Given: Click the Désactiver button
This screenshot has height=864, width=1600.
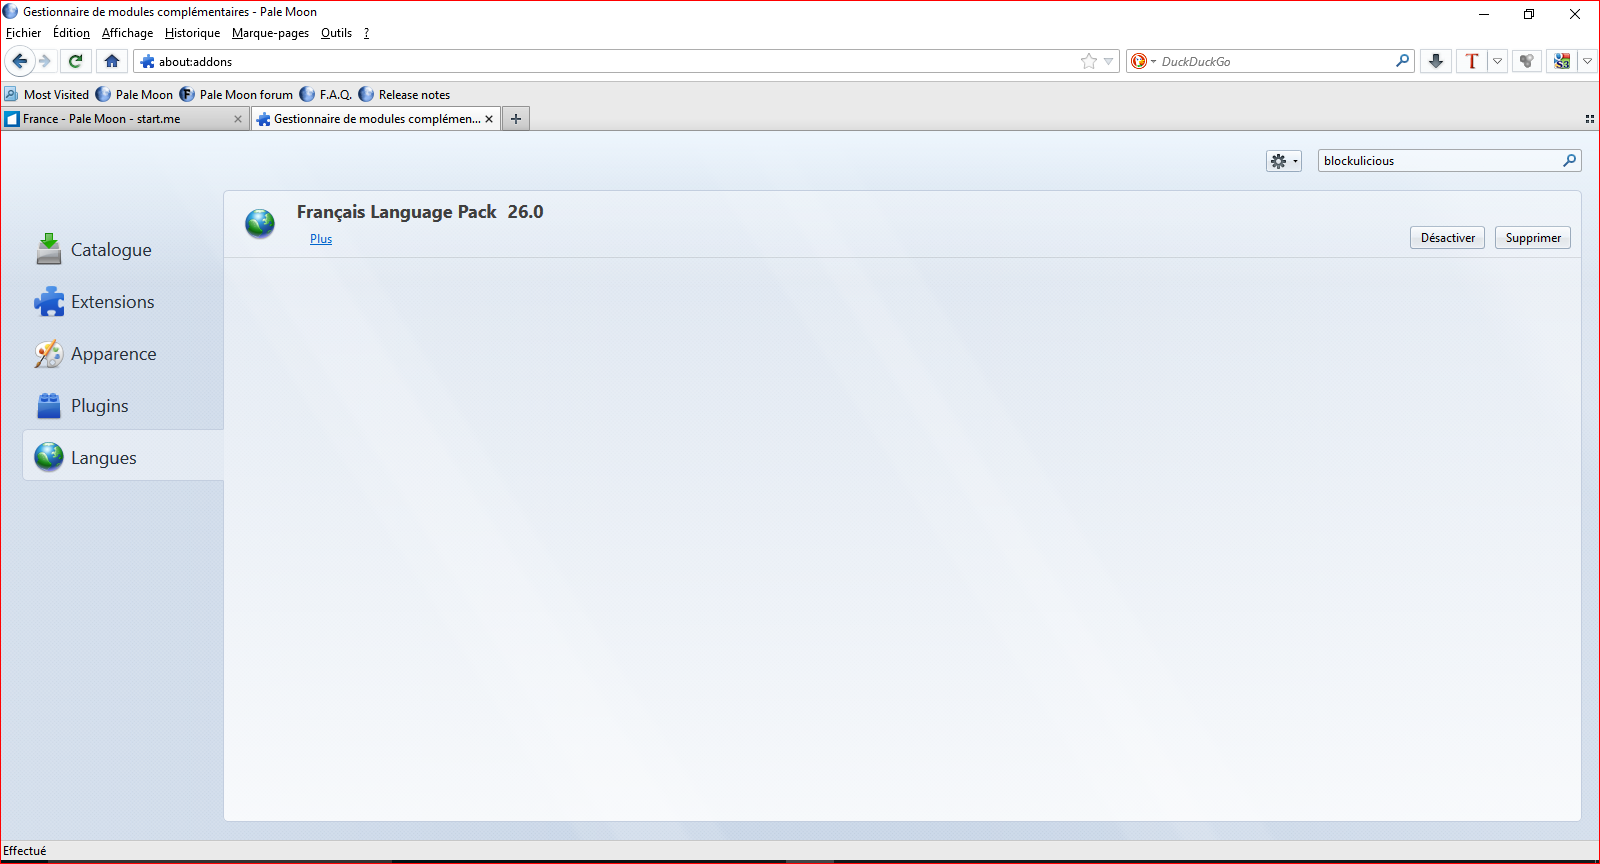Looking at the screenshot, I should tap(1447, 238).
